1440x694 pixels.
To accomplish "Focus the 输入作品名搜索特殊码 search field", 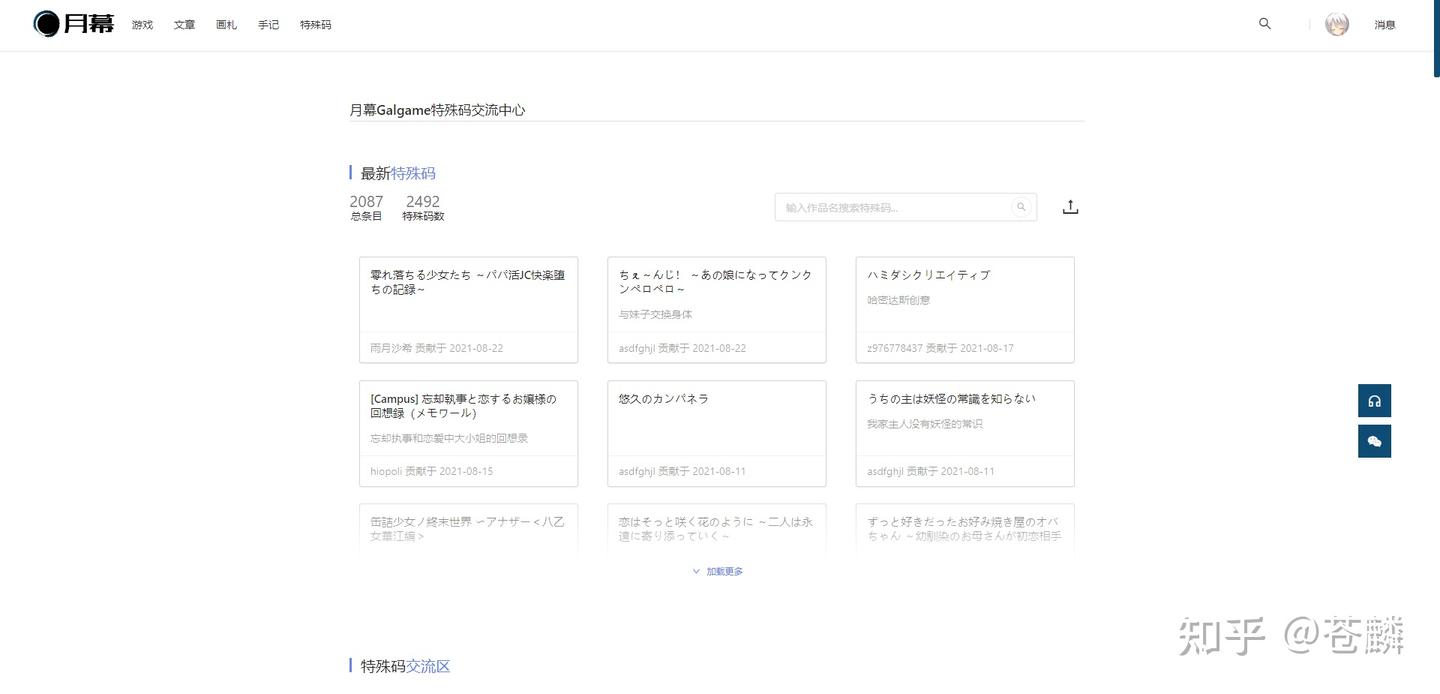I will coord(905,207).
